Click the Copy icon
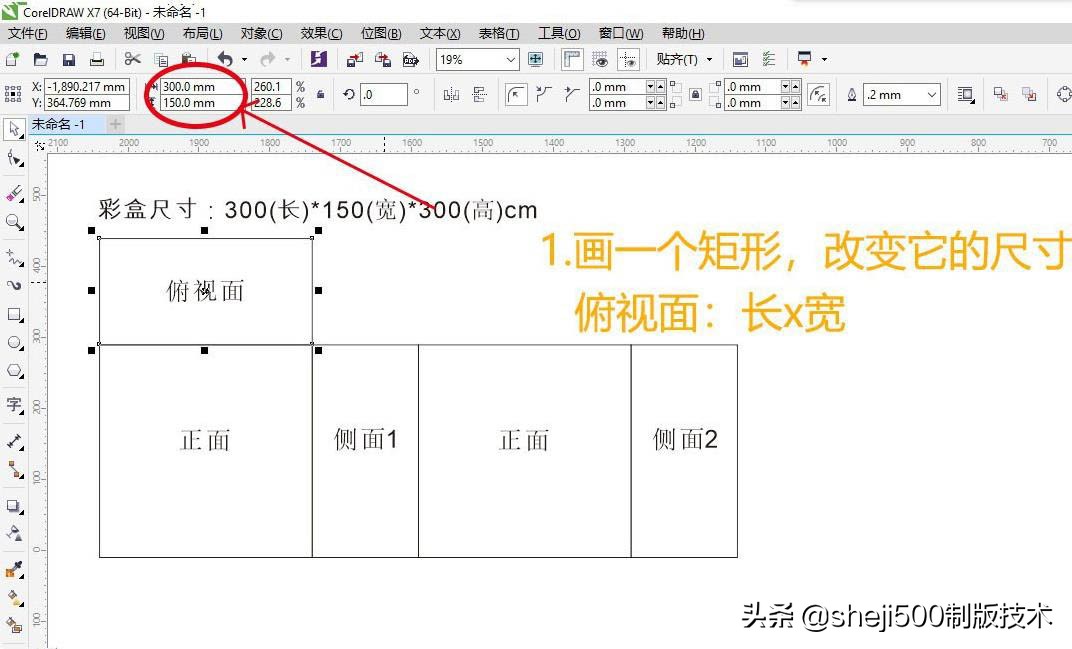The height and width of the screenshot is (649, 1072). pyautogui.click(x=161, y=59)
